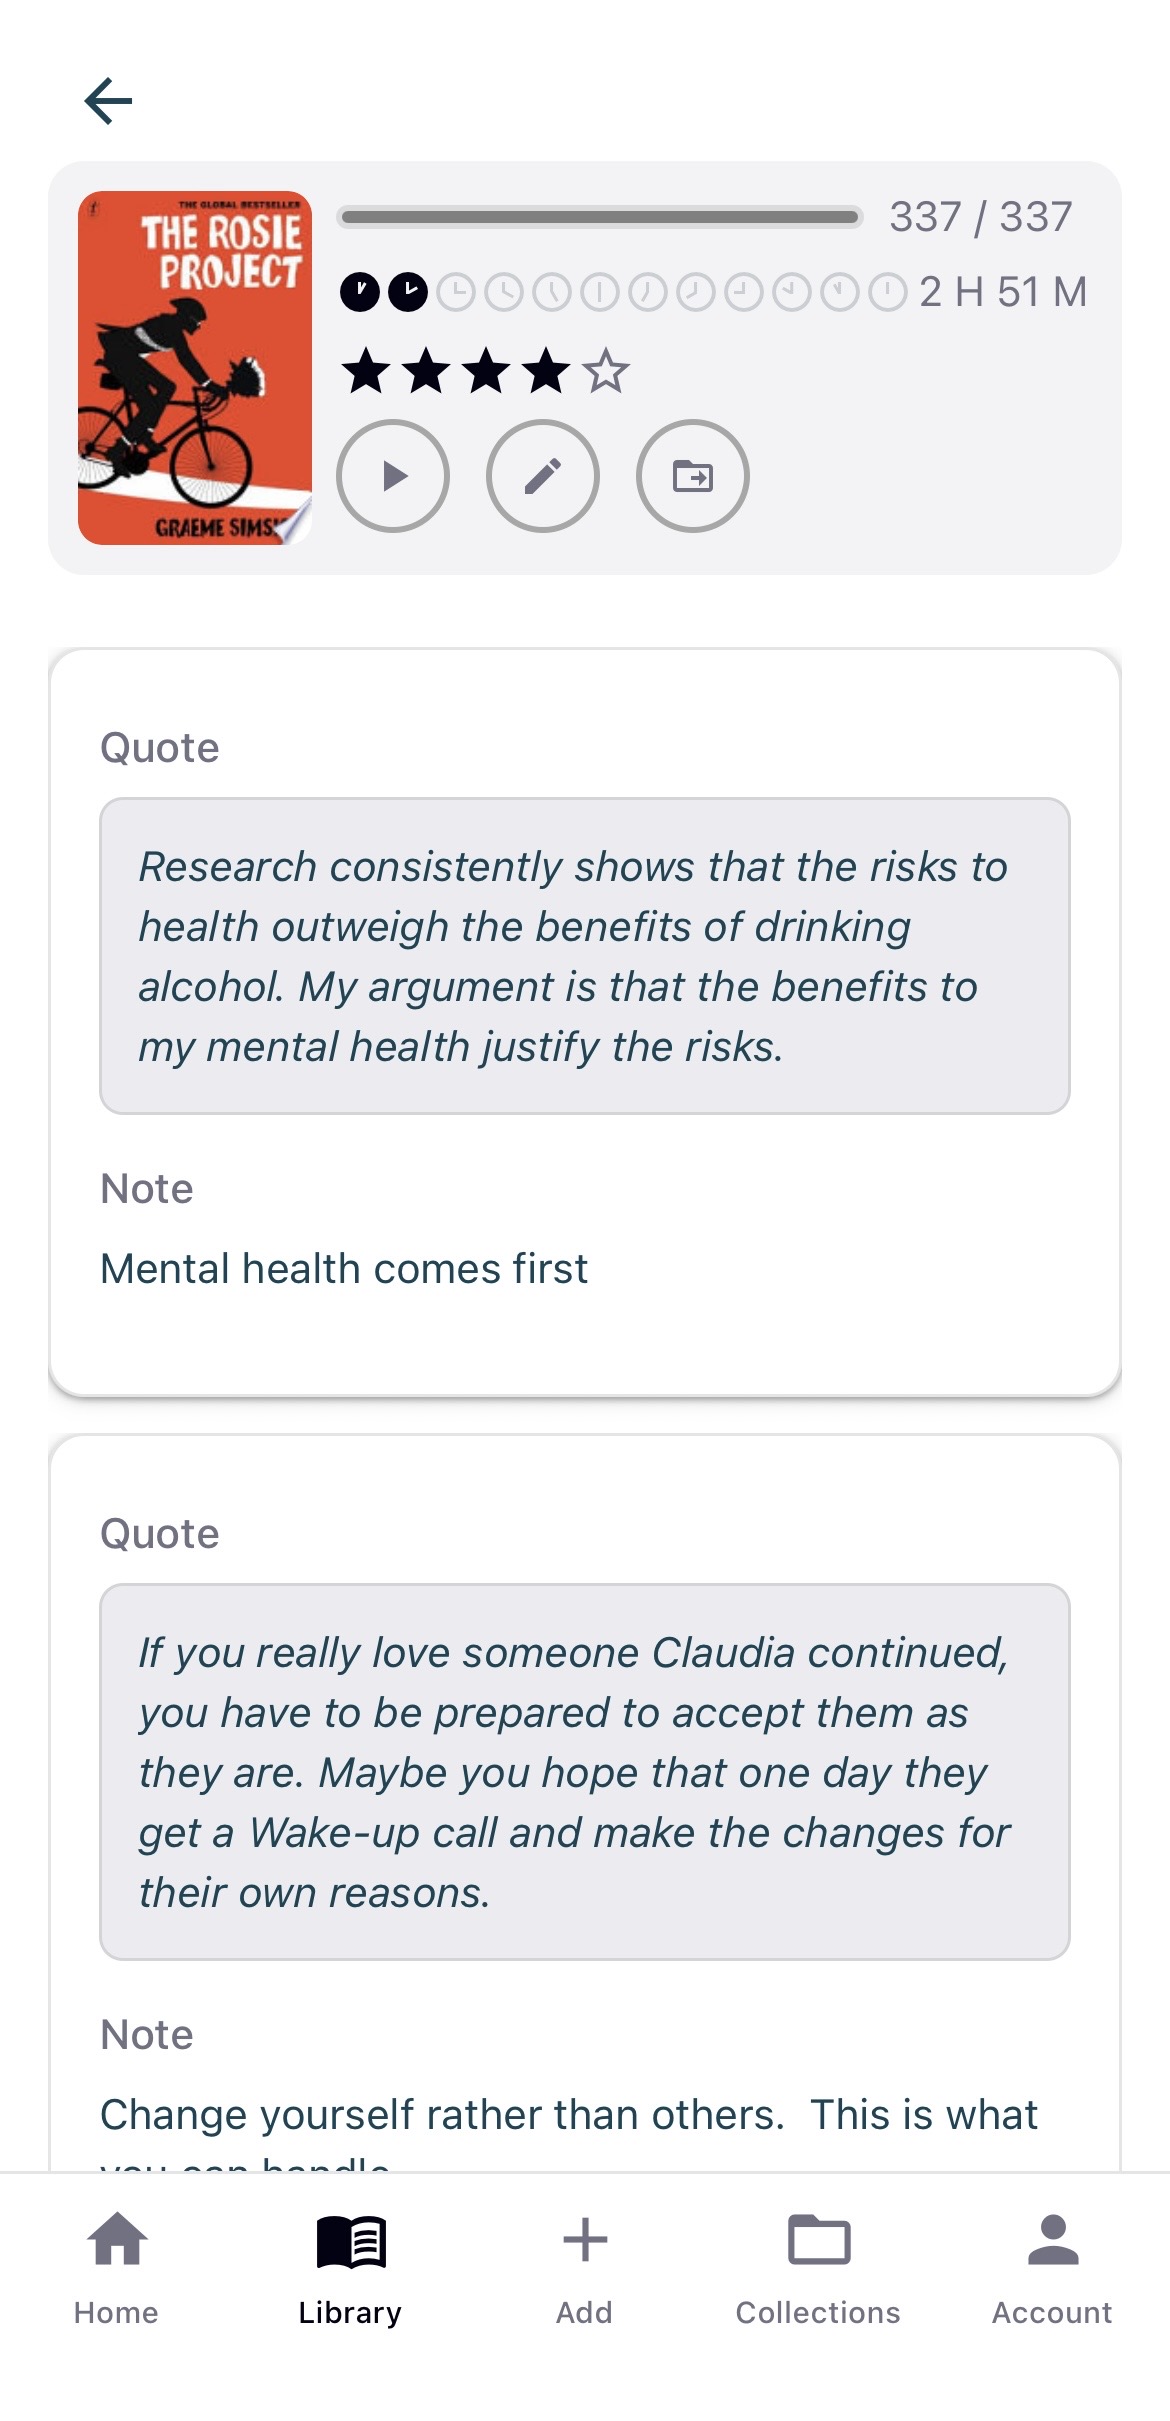
Task: Open the pencil edit button
Action: point(543,476)
